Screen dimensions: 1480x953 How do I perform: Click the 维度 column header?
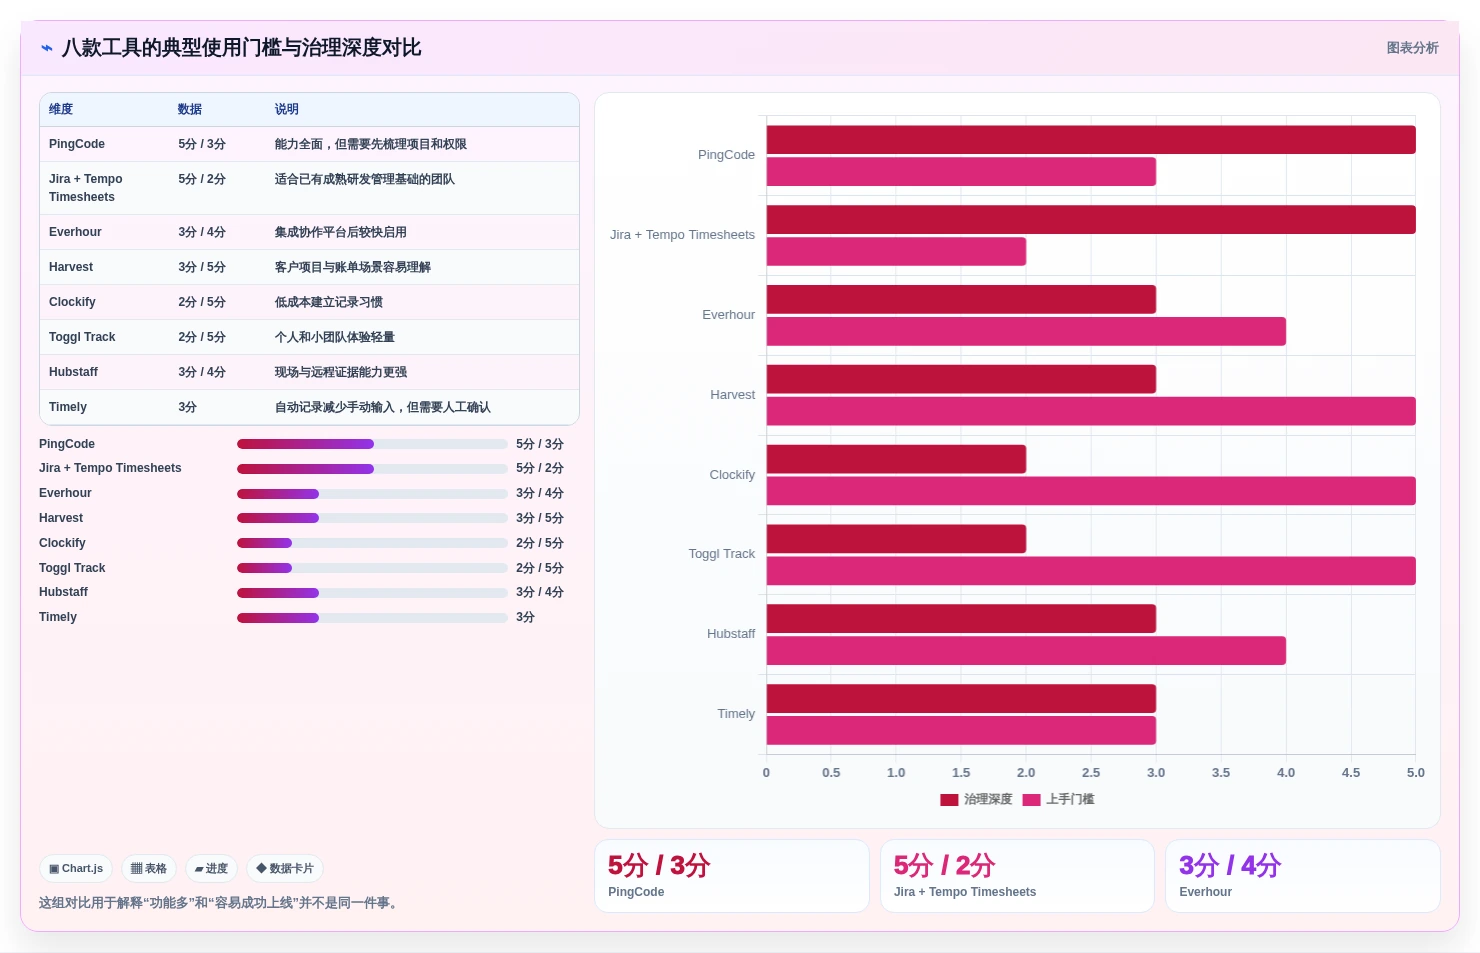61,110
